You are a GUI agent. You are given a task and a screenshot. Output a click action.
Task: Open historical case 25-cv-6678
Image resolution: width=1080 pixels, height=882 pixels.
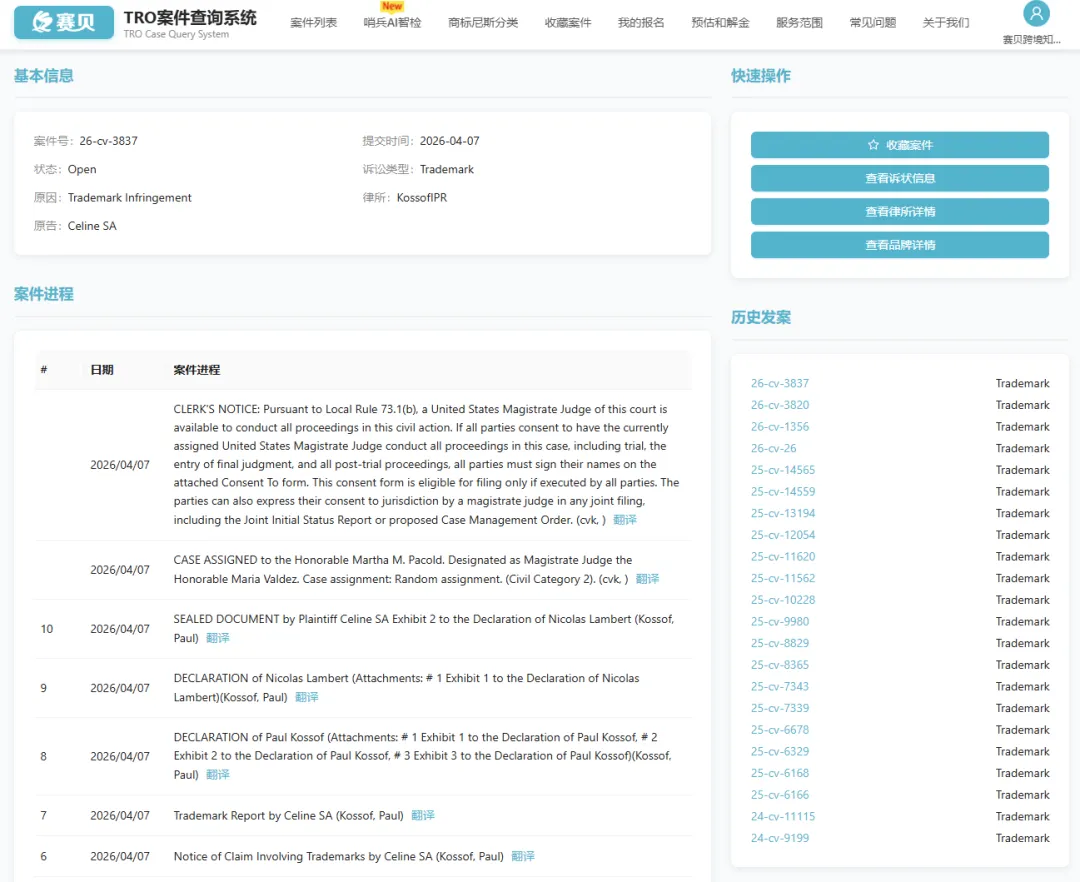(x=780, y=730)
